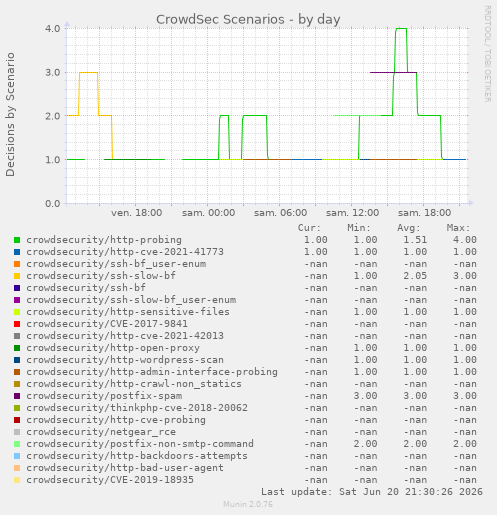
Task: Click the ssh-slow-bf Avg value 2.05
Action: [415, 276]
